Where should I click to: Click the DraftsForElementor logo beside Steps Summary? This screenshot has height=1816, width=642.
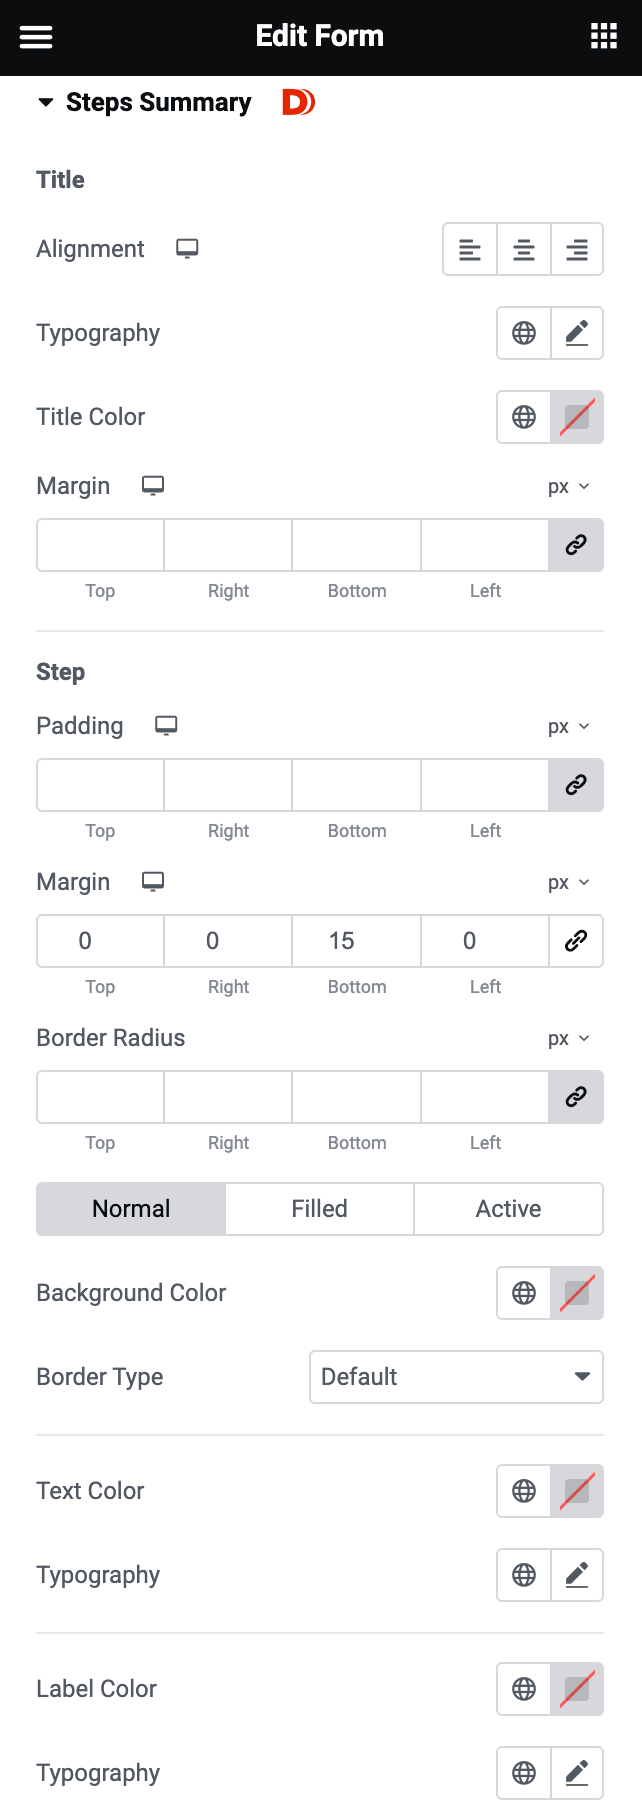click(297, 101)
